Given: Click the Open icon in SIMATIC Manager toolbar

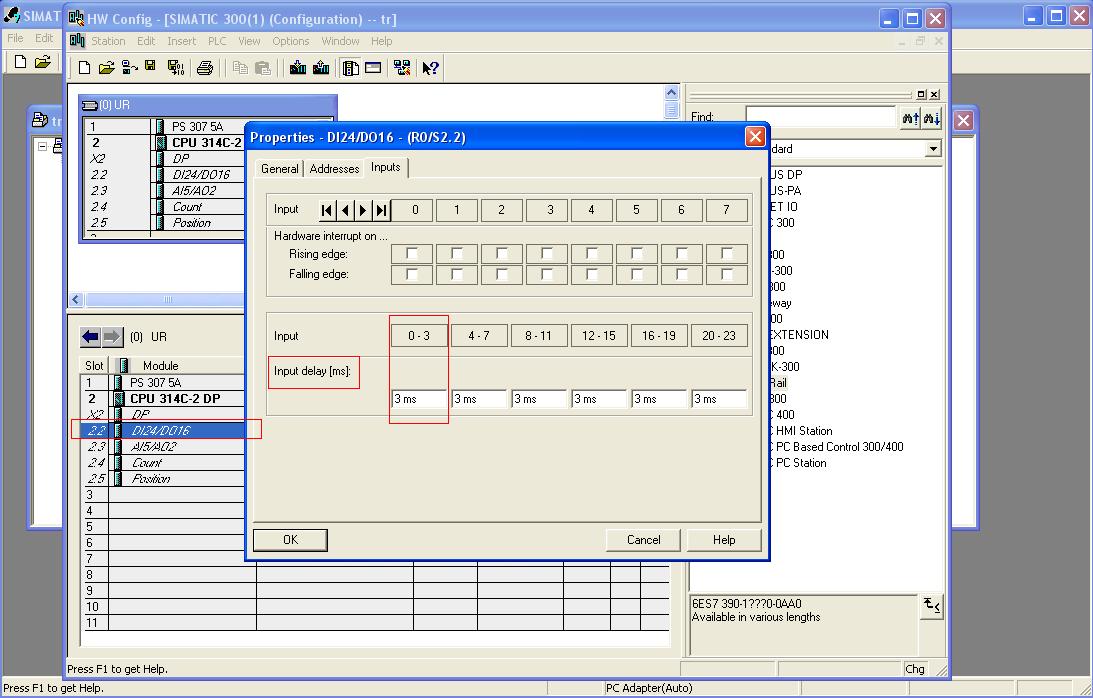Looking at the screenshot, I should pos(43,62).
